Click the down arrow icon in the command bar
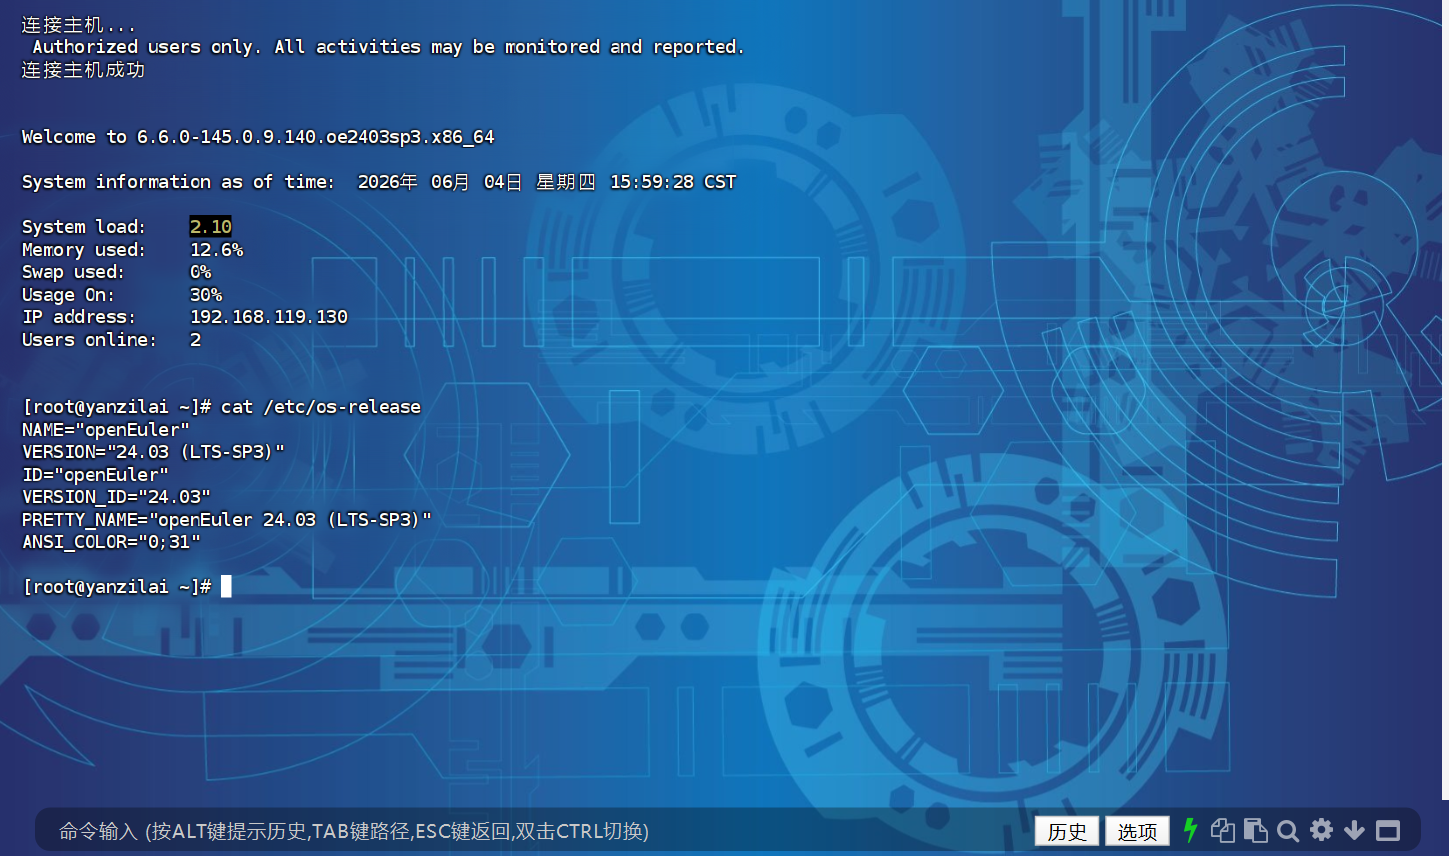Viewport: 1449px width, 856px height. (1355, 830)
